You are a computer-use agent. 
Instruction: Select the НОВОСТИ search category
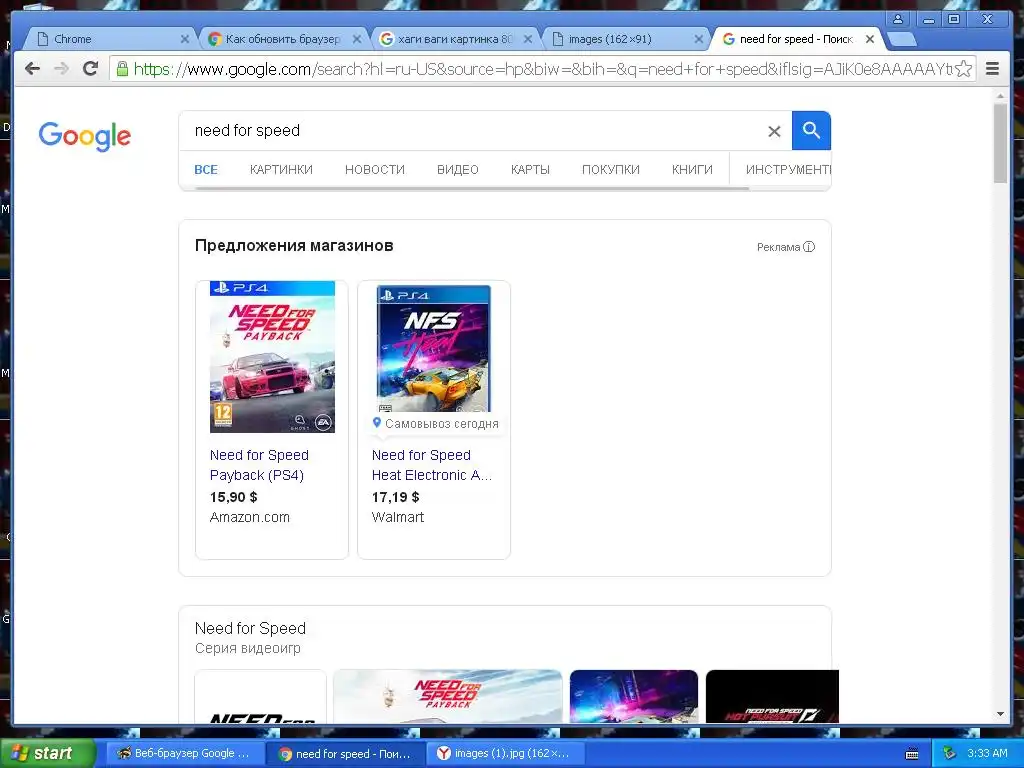pos(375,170)
